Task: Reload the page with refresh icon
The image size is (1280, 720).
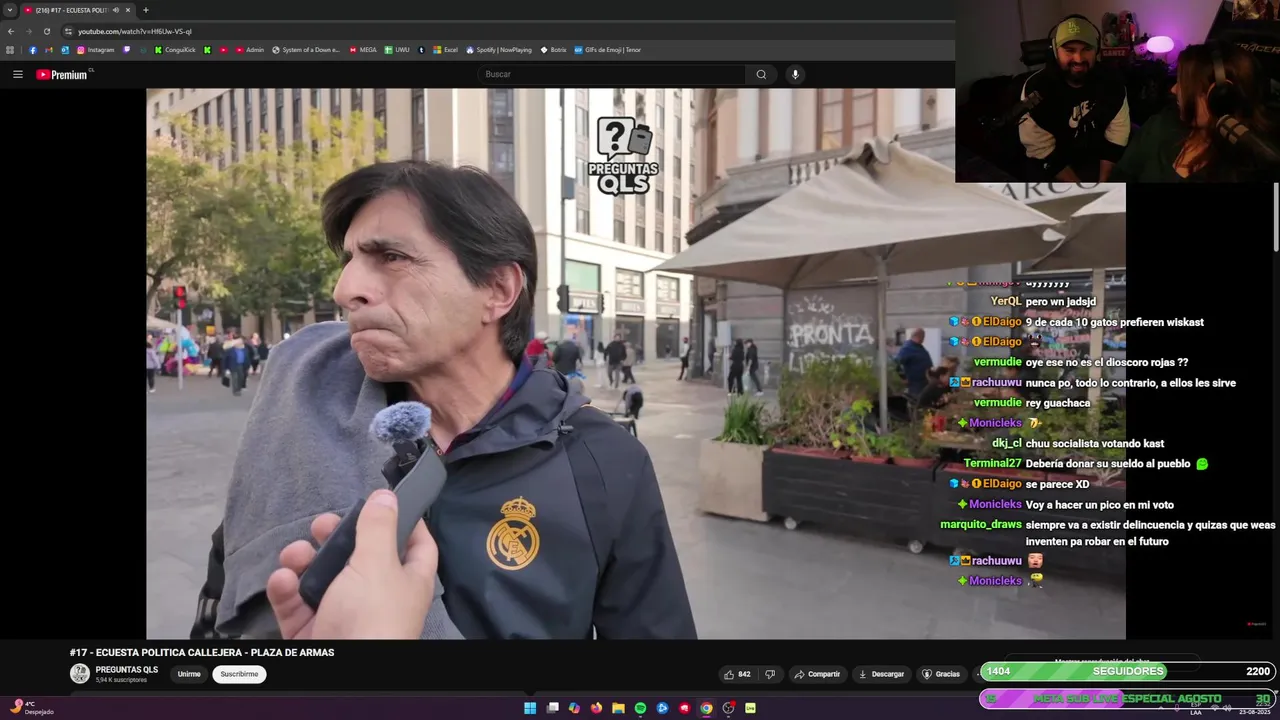Action: pyautogui.click(x=46, y=31)
